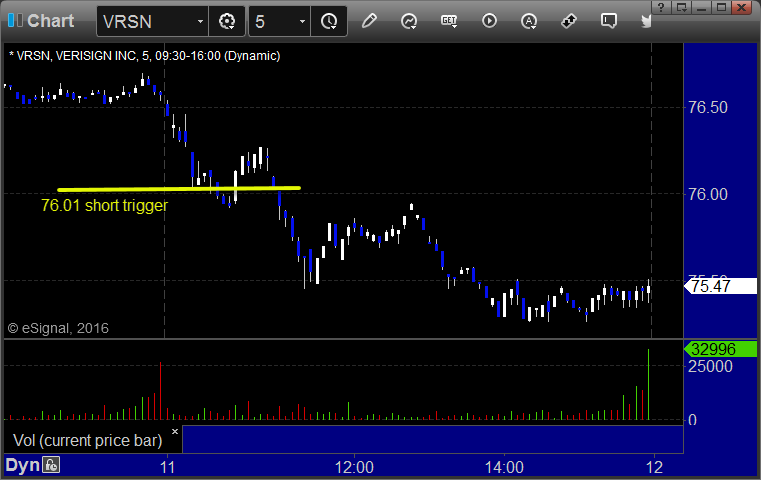Click the time axis date label 11
Viewport: 761px width, 480px height.
167,467
